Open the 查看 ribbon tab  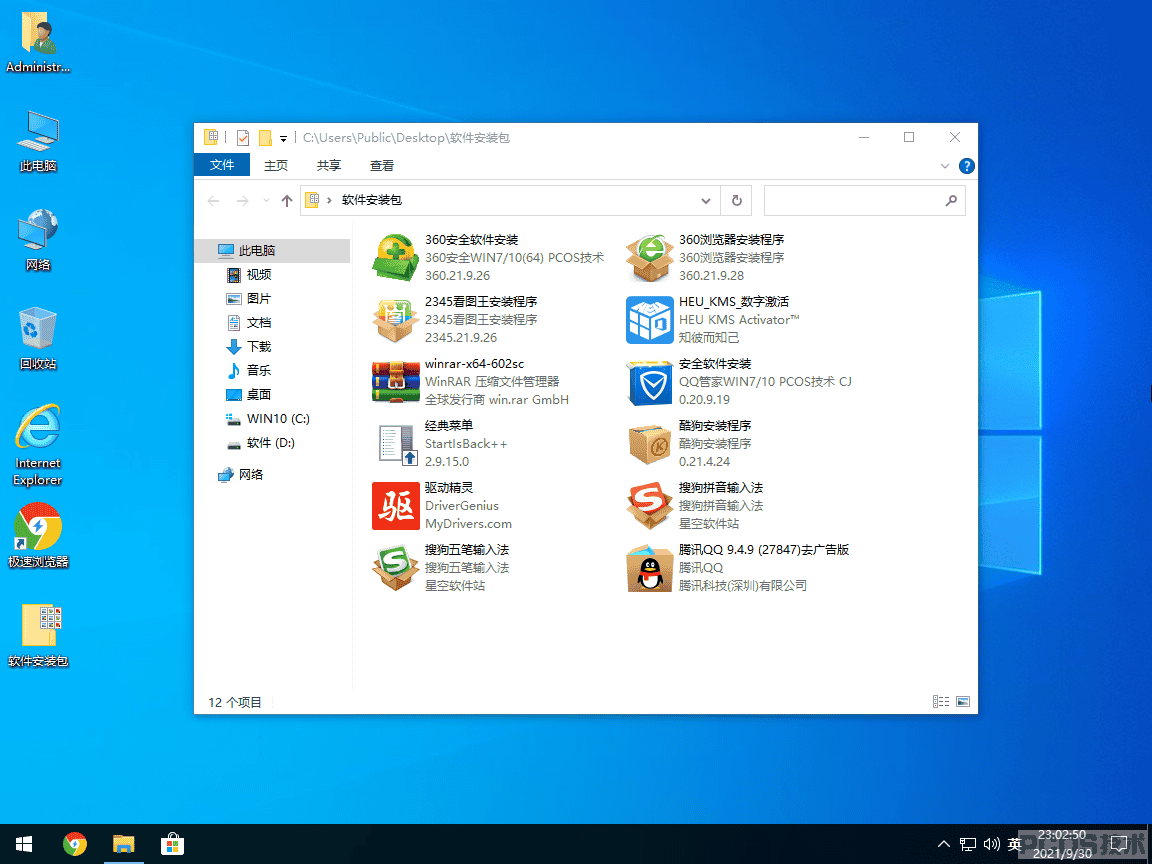381,165
